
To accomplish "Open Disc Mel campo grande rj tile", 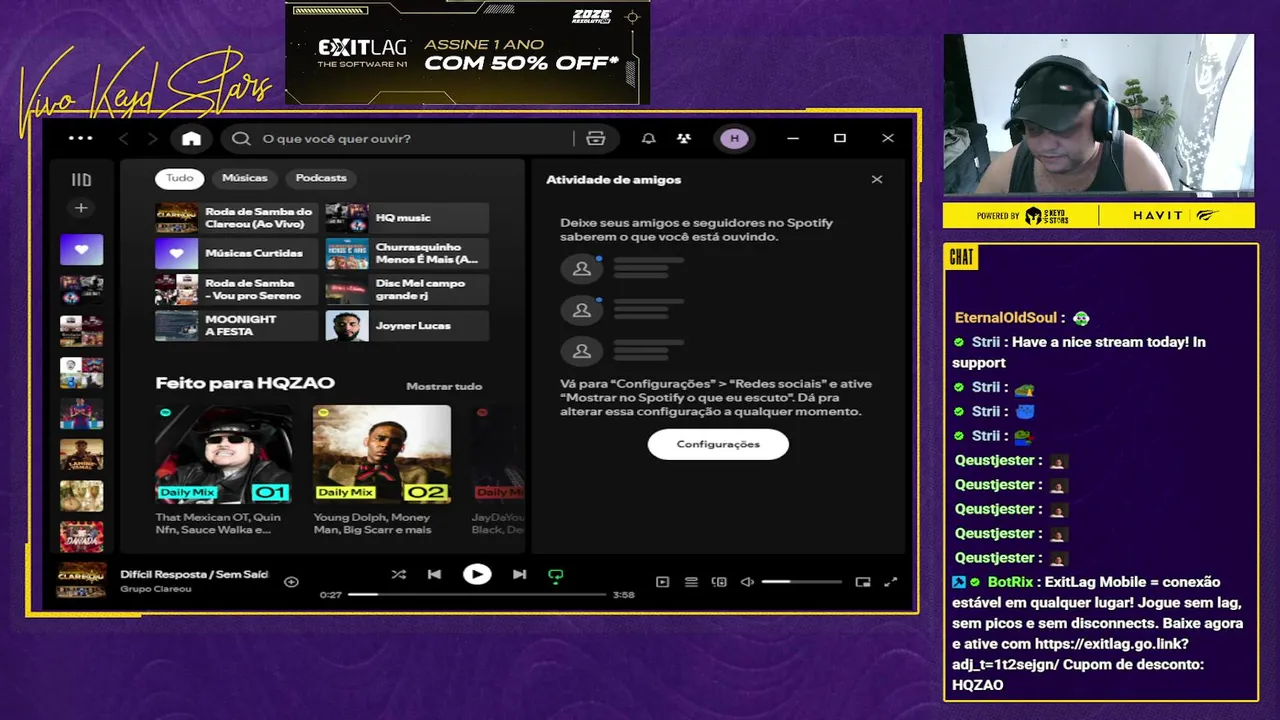I will pyautogui.click(x=407, y=290).
